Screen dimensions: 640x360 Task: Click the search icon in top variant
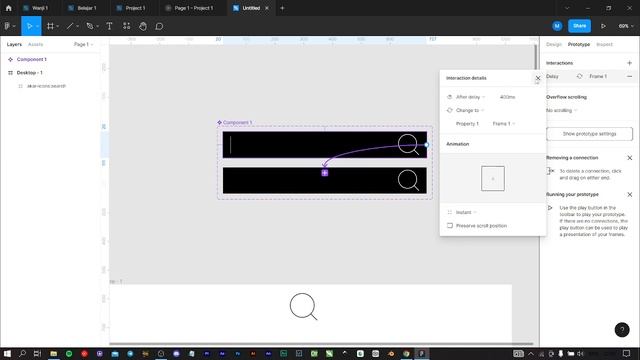point(408,144)
